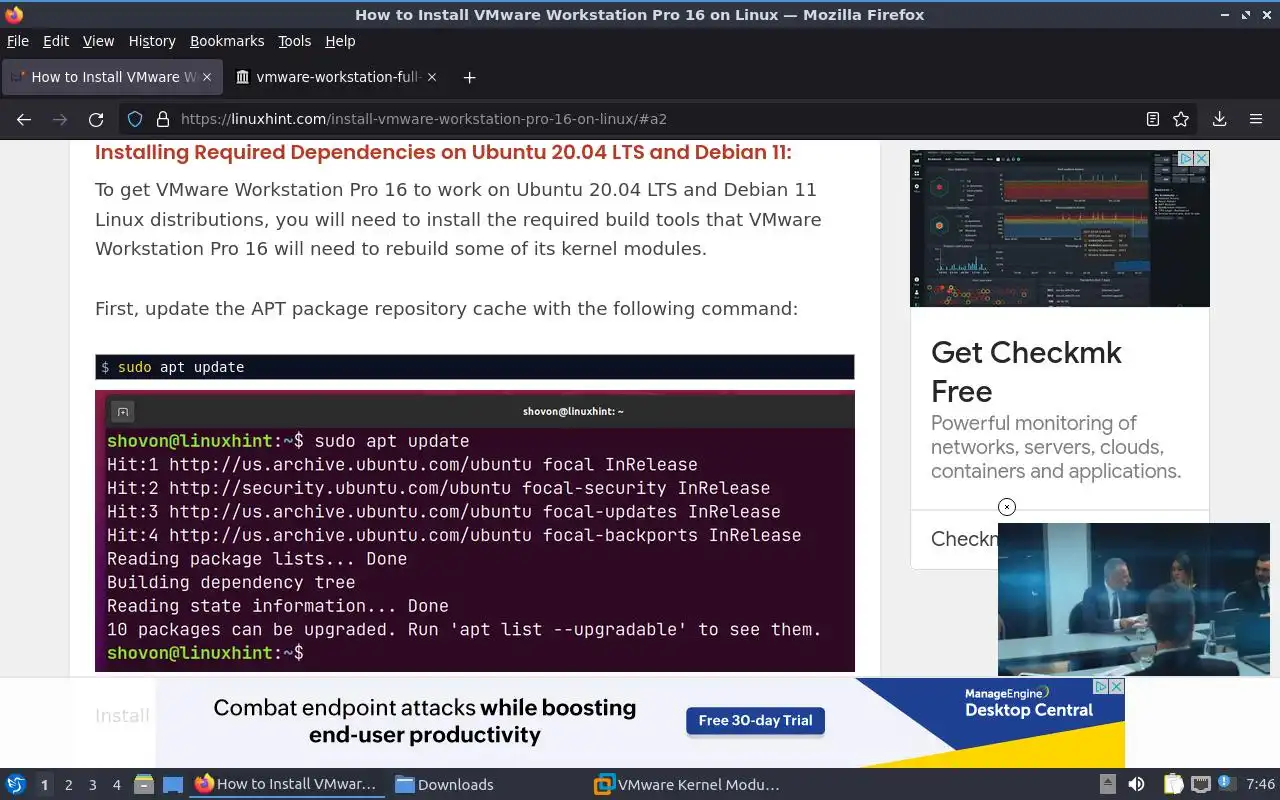Viewport: 1280px width, 800px height.
Task: View site security padlock information
Action: pyautogui.click(x=163, y=119)
